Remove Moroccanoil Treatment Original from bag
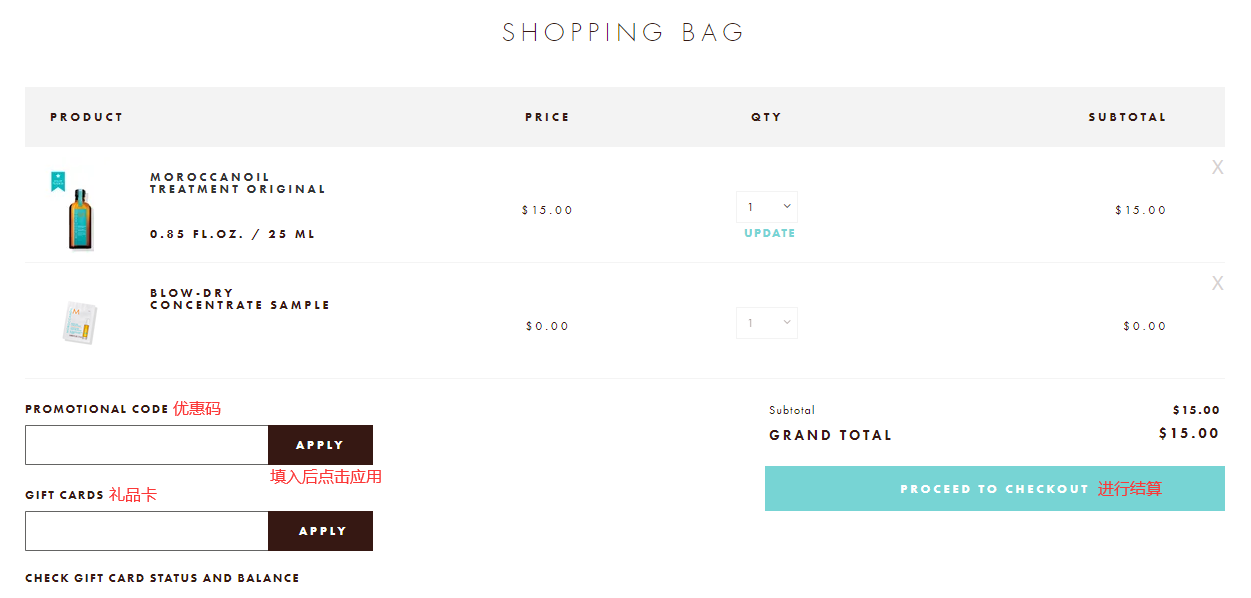The height and width of the screenshot is (598, 1251). tap(1217, 168)
